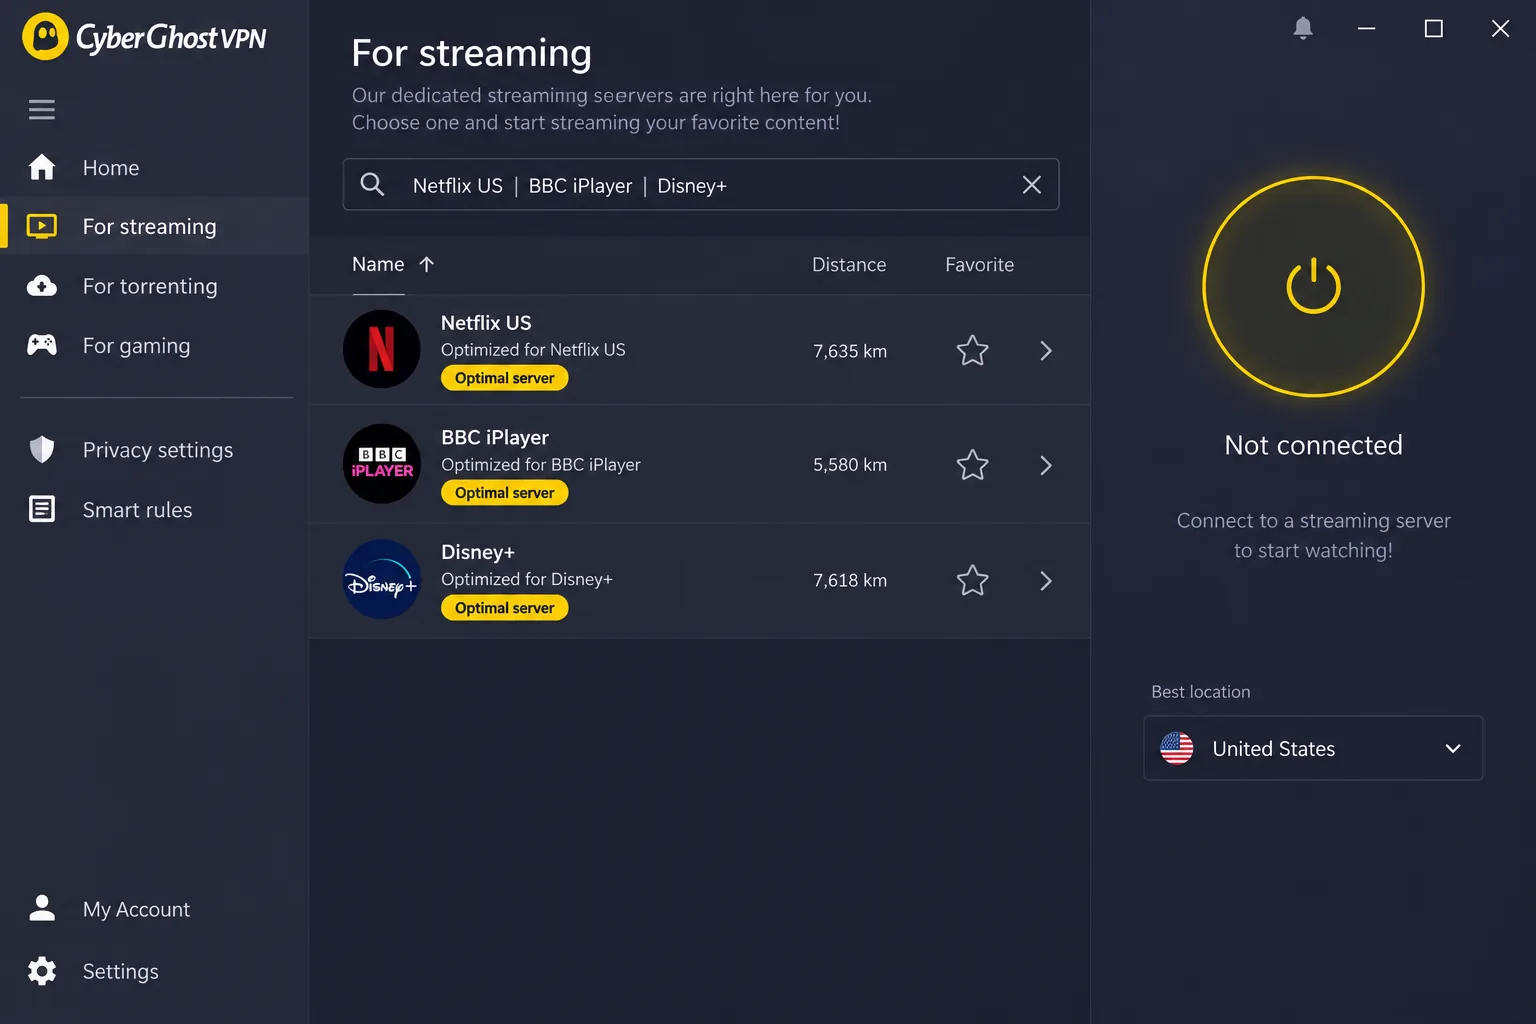Click the My Account person icon
1536x1024 pixels.
pyautogui.click(x=42, y=908)
